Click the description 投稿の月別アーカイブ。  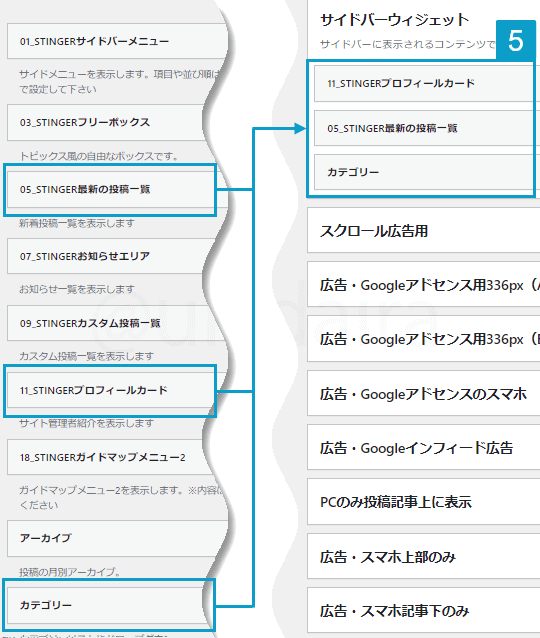[x=70, y=572]
